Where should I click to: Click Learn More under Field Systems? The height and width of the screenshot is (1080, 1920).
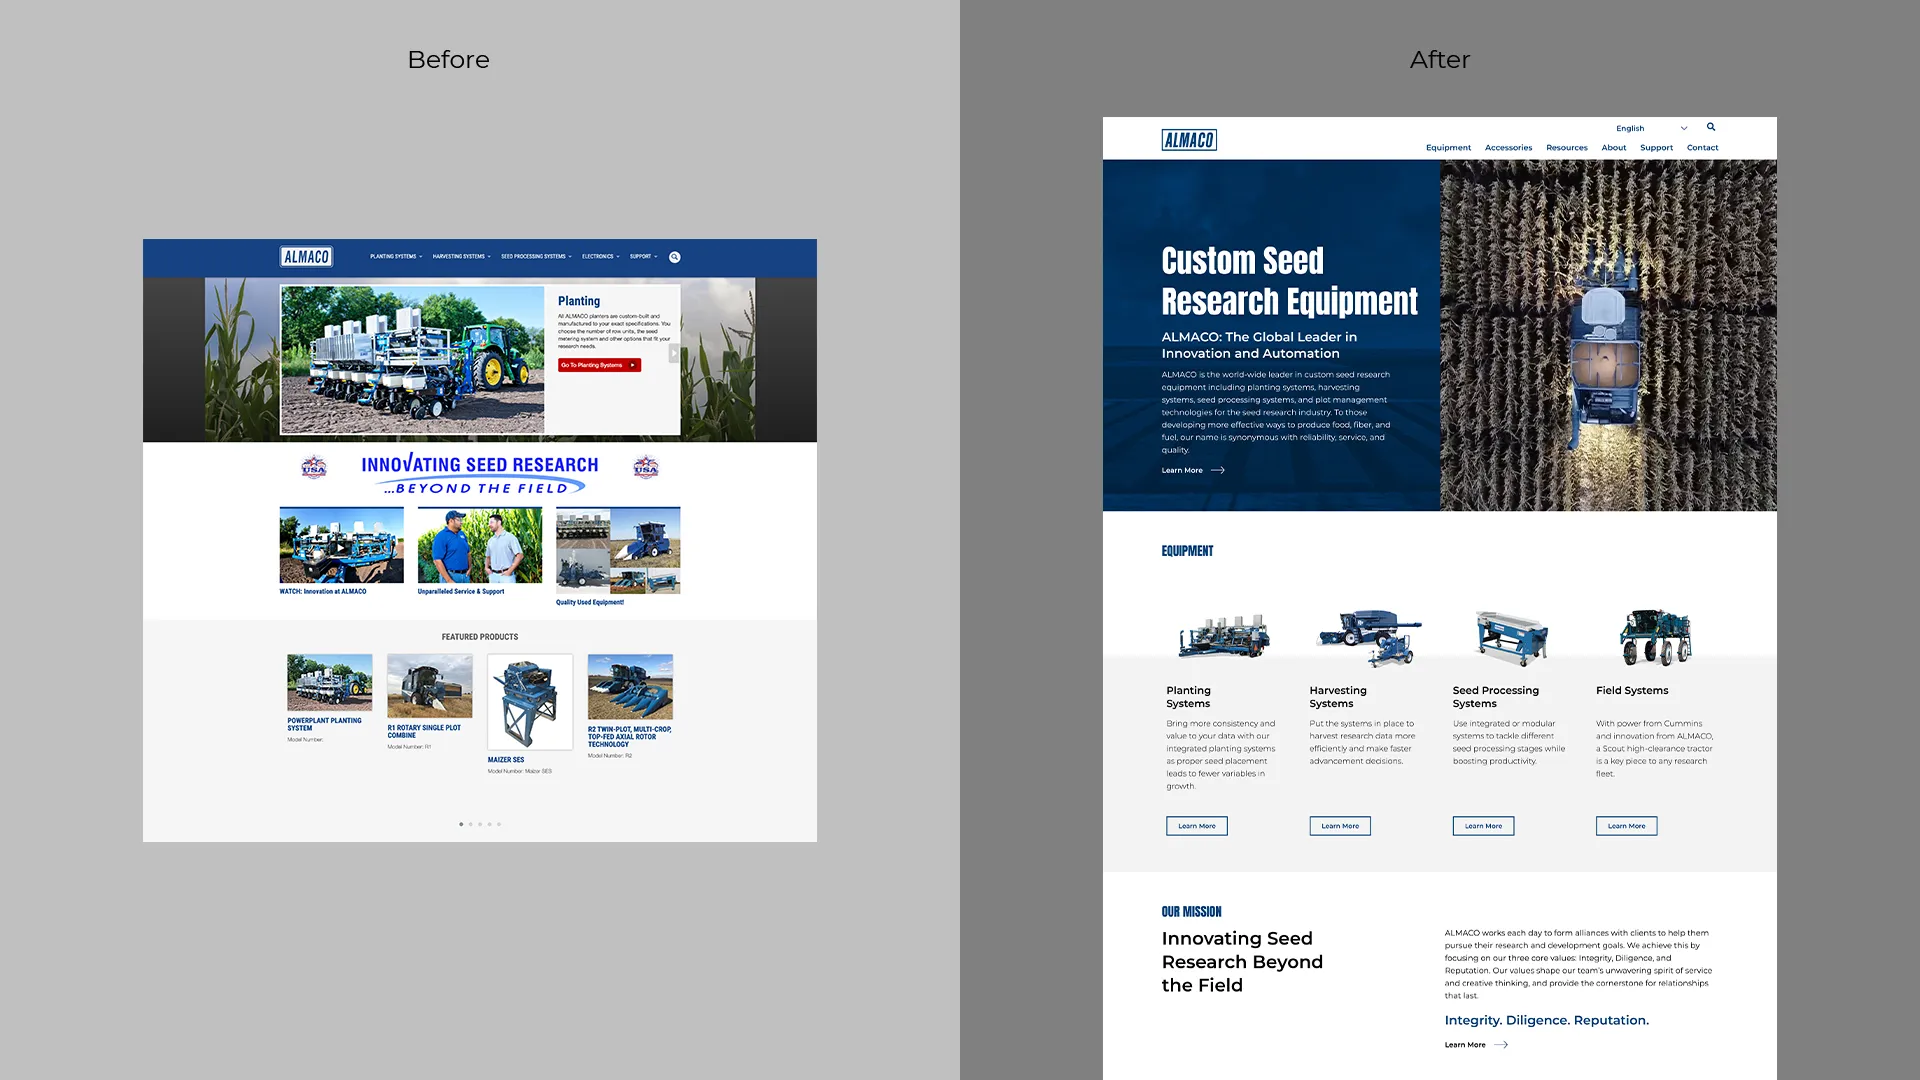[x=1626, y=826]
